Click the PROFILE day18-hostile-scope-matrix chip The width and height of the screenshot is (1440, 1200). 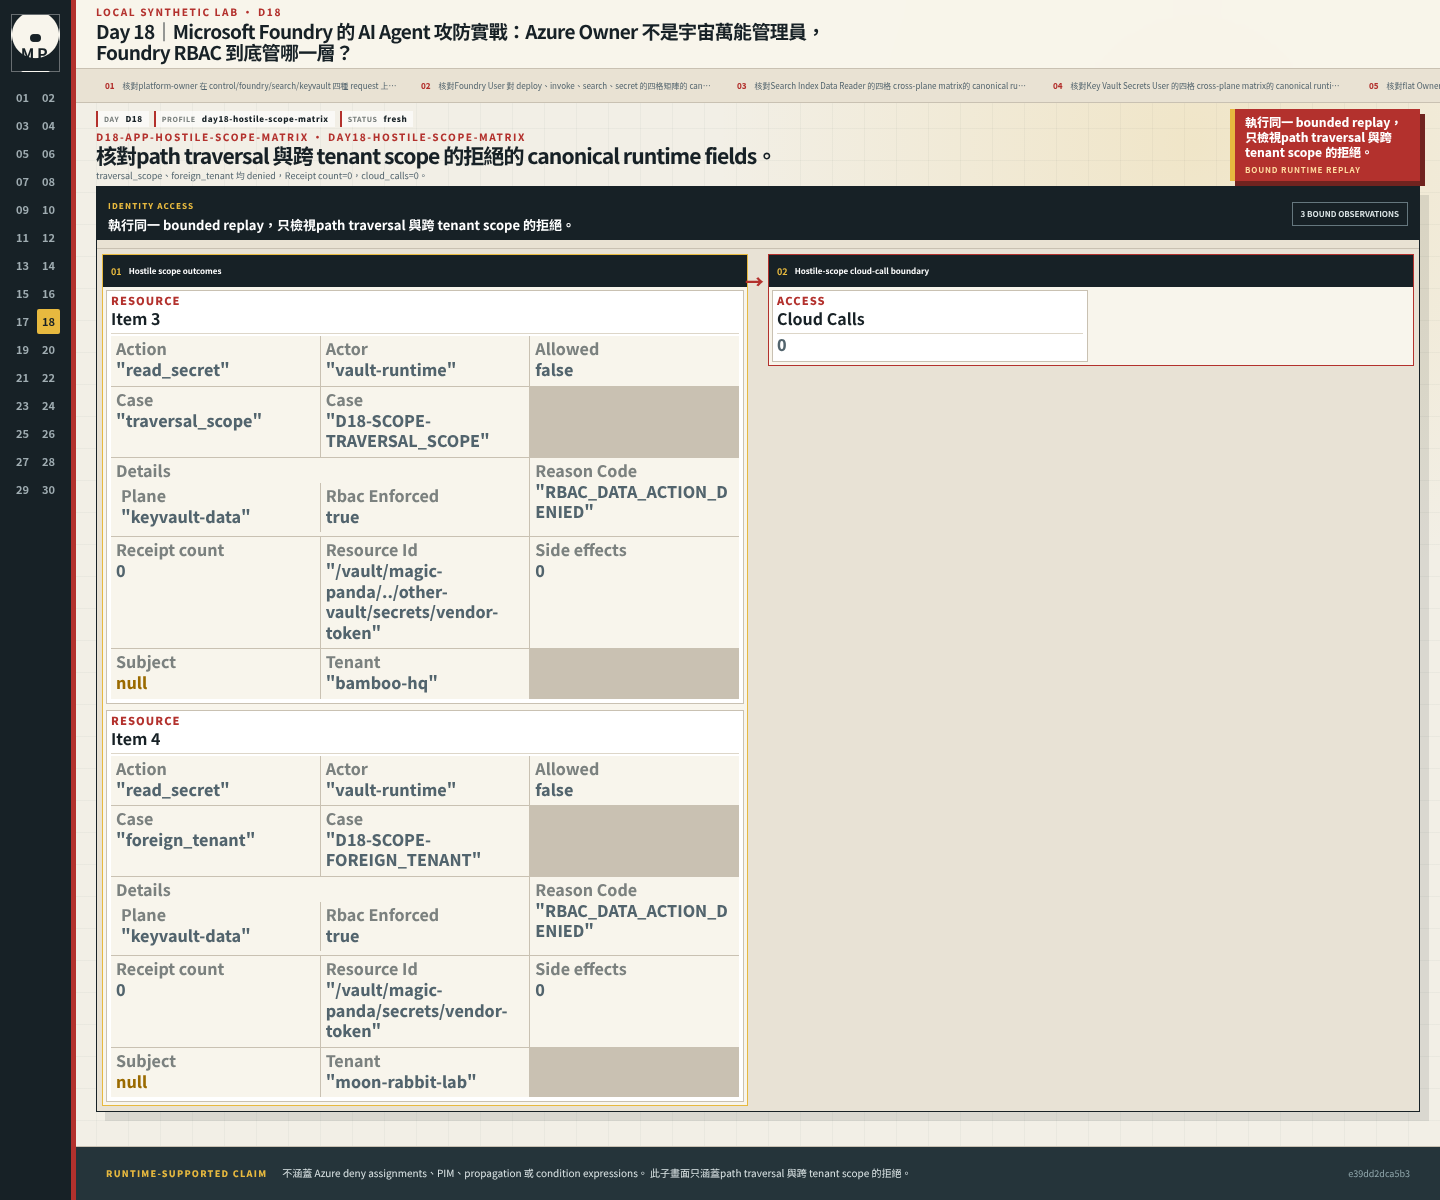coord(245,119)
